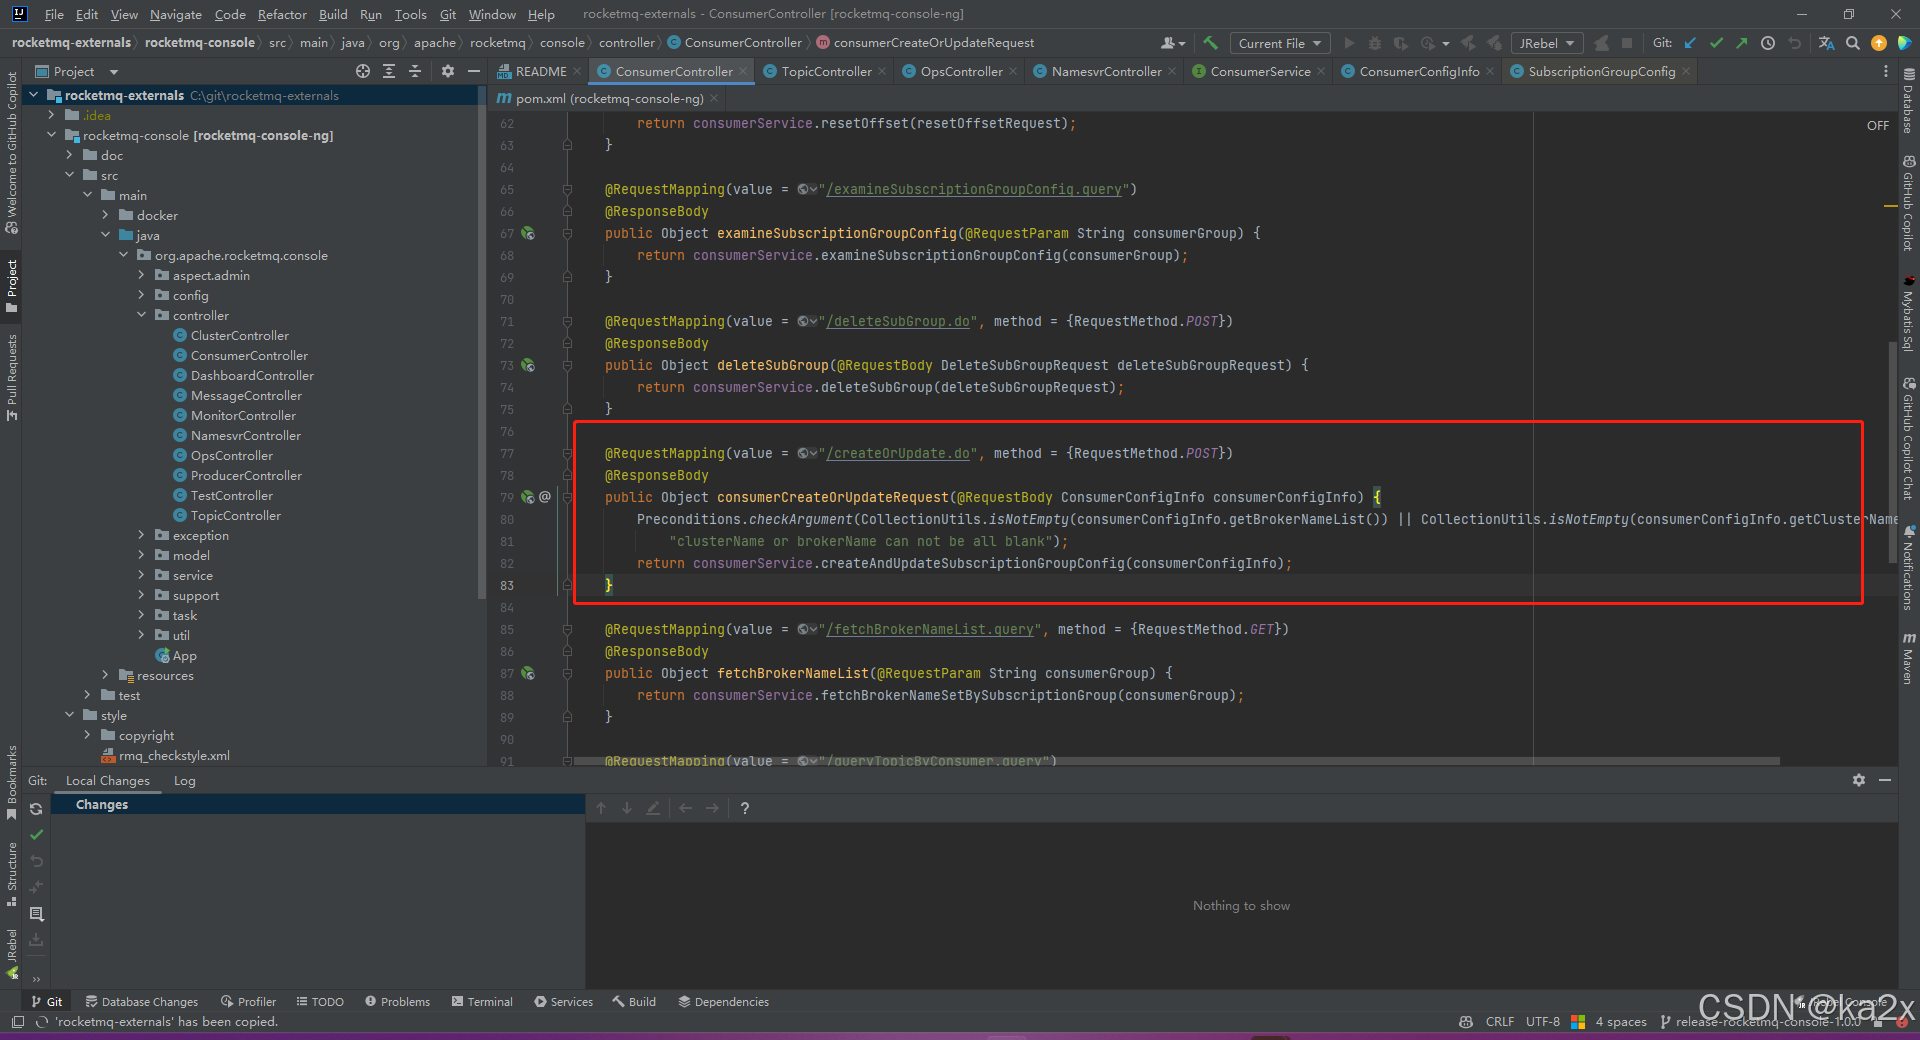Screen dimensions: 1920x1040
Task: Toggle the Structure tool window button
Action: [x=12, y=874]
